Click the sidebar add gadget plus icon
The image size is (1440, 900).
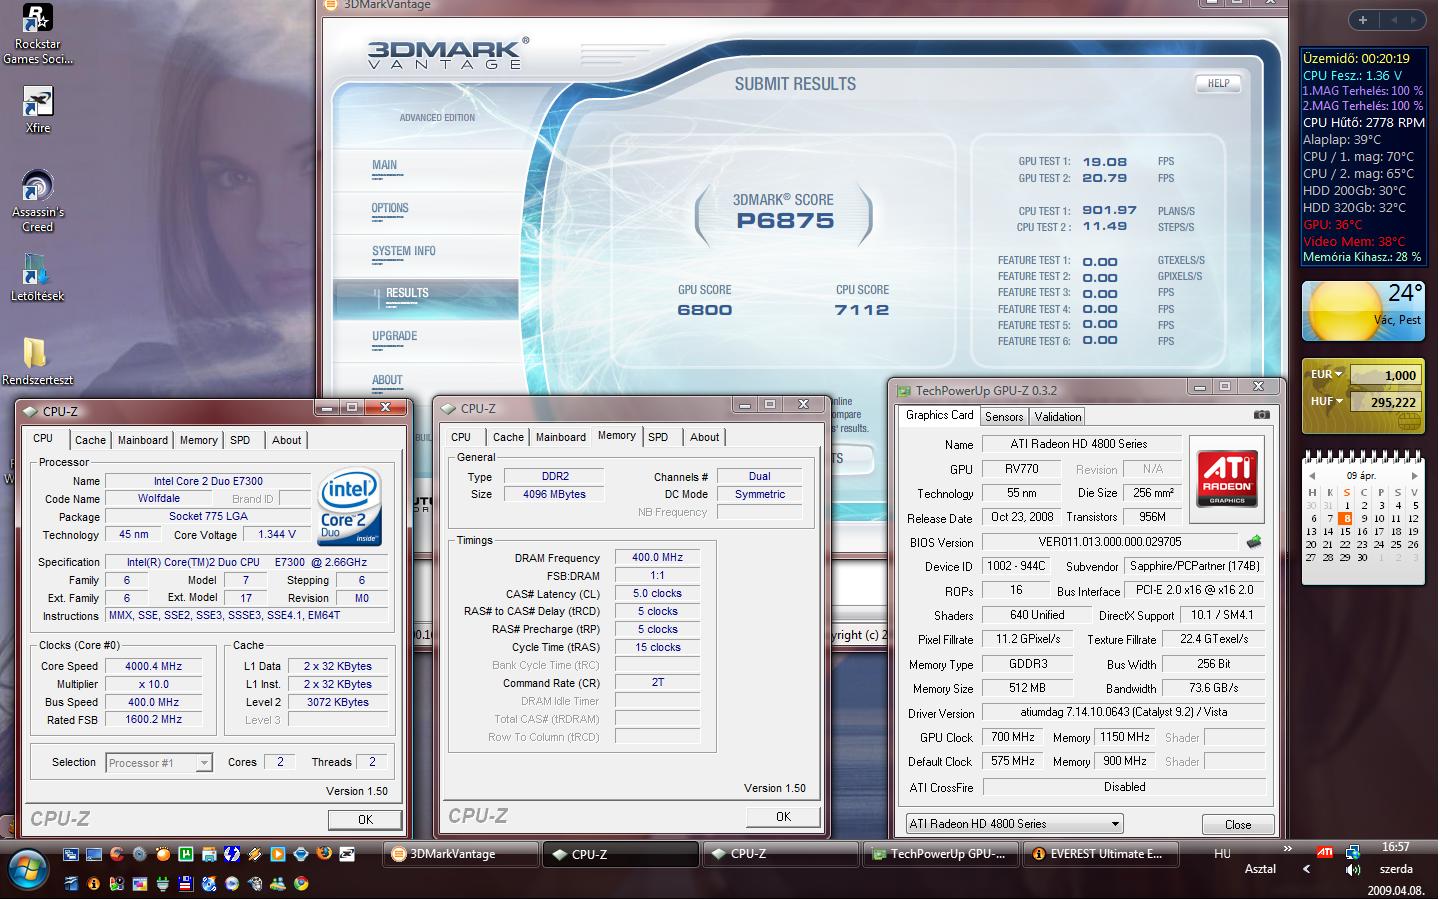1362,20
